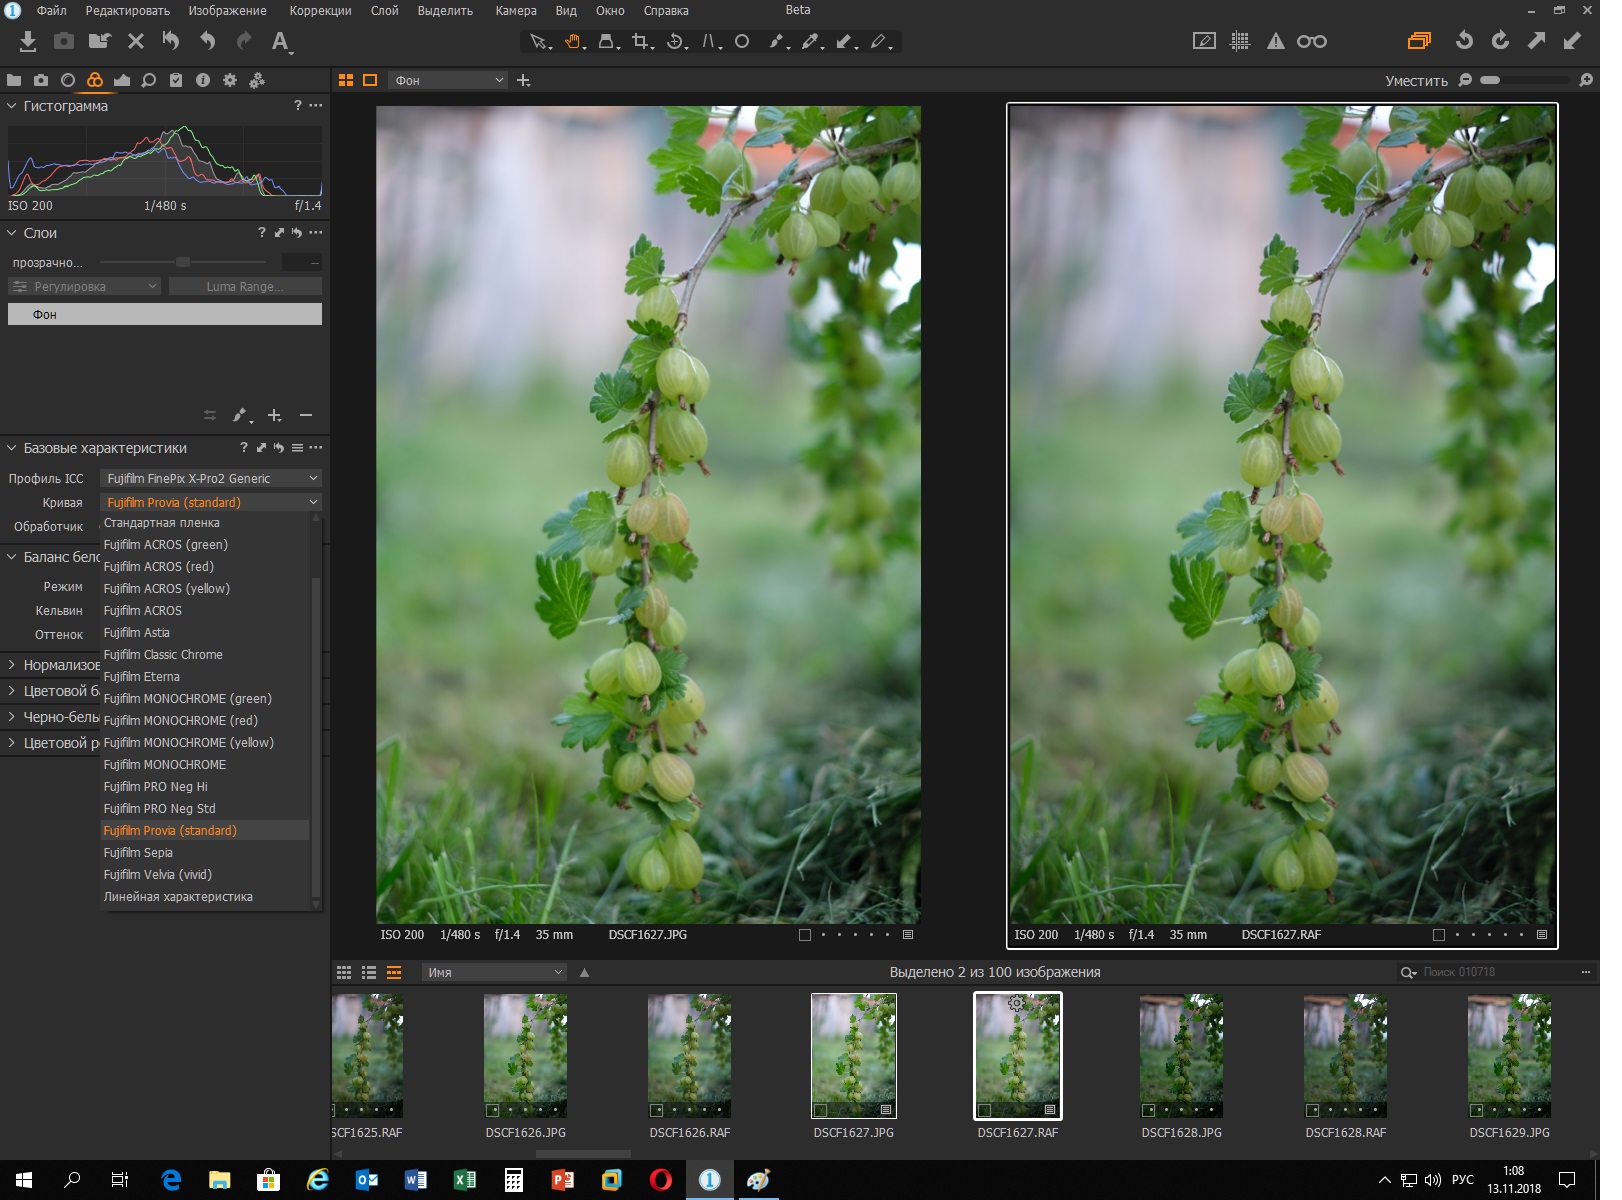Toggle color tag box under DSCF1627.RAF viewer
1622x1200 pixels.
tap(1439, 935)
